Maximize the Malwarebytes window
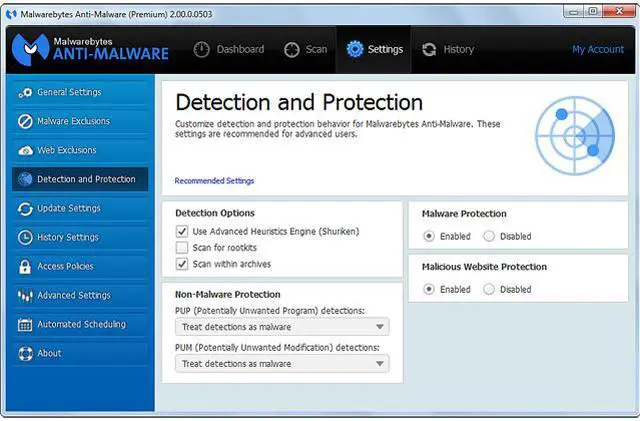Screen dimensions: 640x421 click(593, 11)
